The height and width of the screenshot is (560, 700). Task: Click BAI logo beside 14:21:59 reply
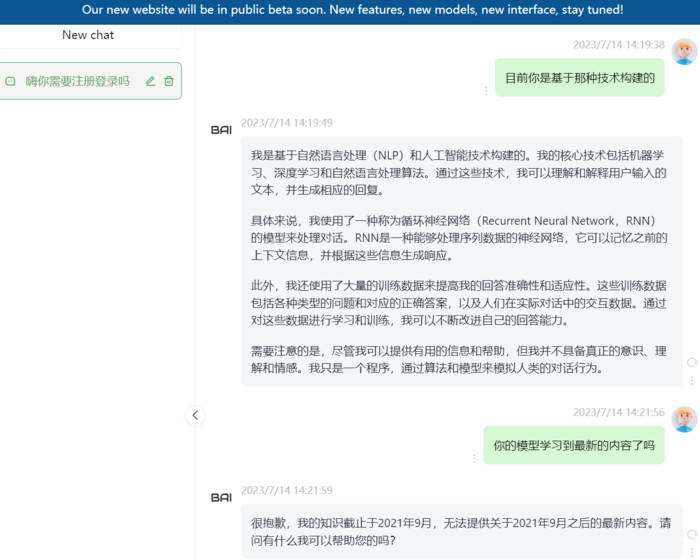[221, 497]
